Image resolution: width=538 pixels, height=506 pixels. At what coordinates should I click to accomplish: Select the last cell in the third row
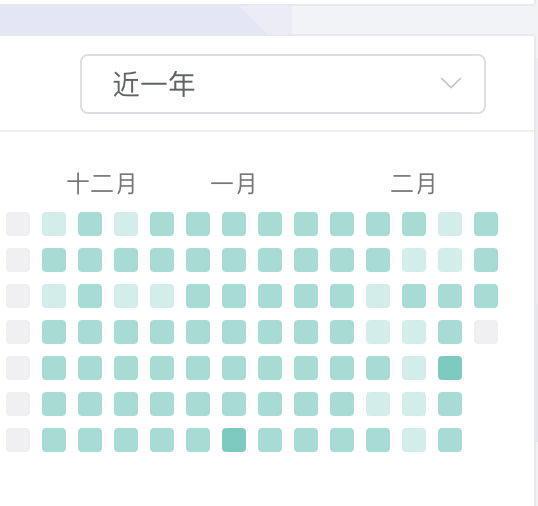(x=486, y=296)
